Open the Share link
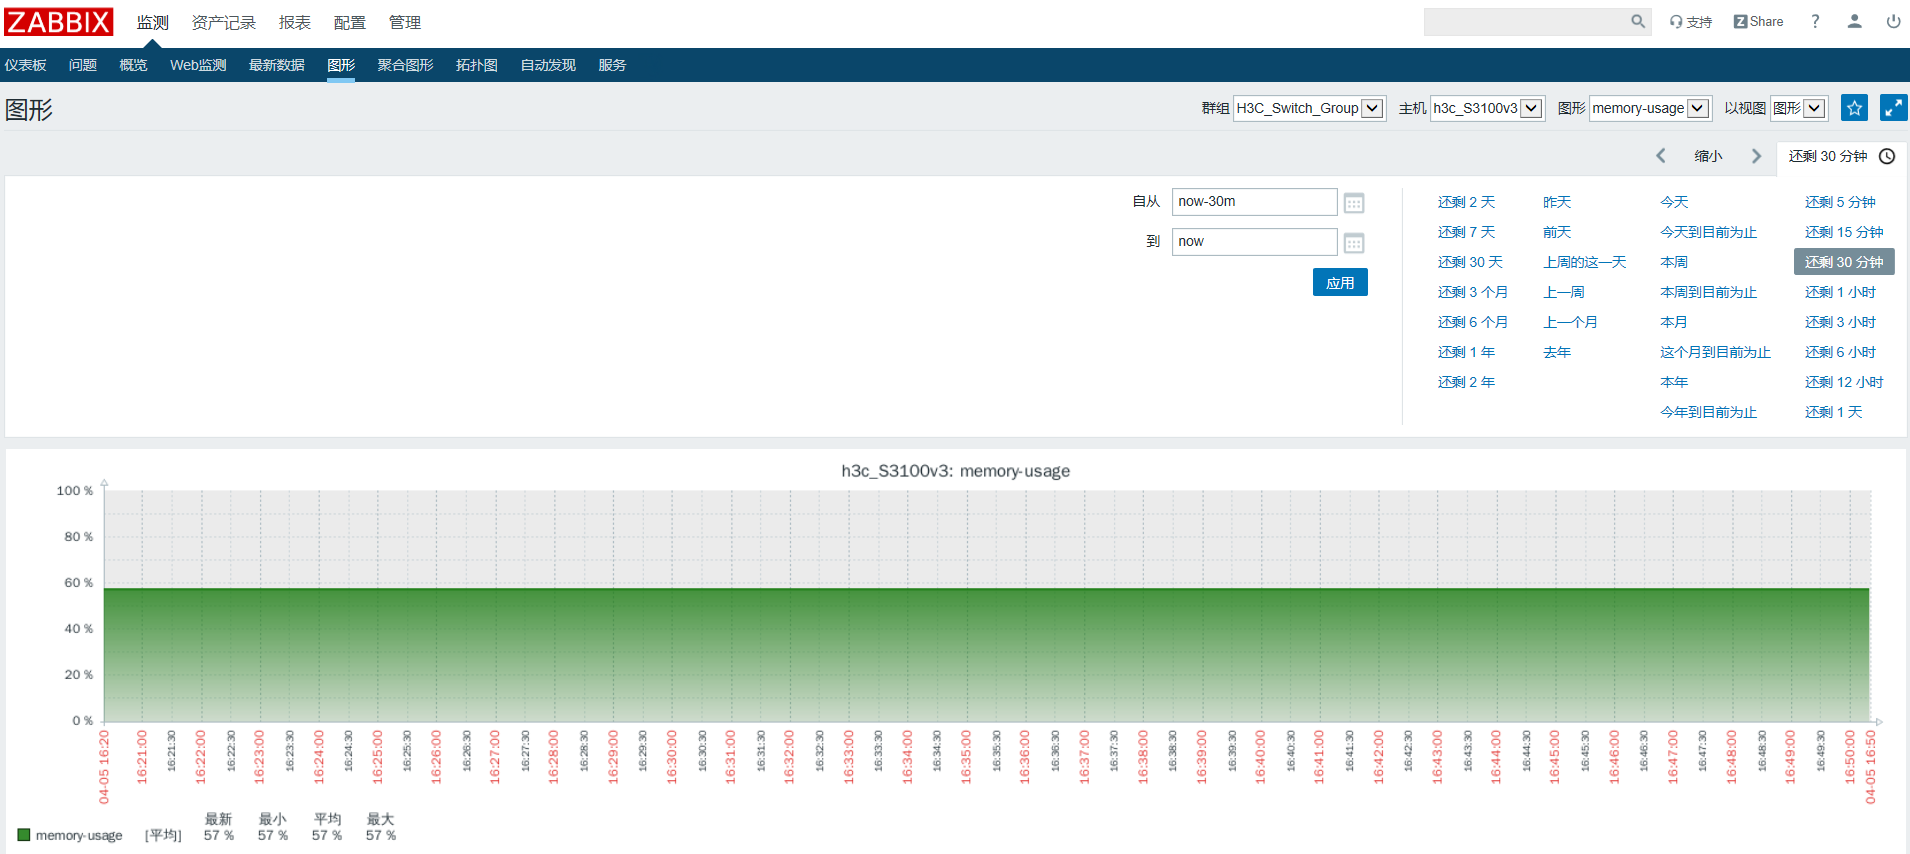 pyautogui.click(x=1758, y=22)
